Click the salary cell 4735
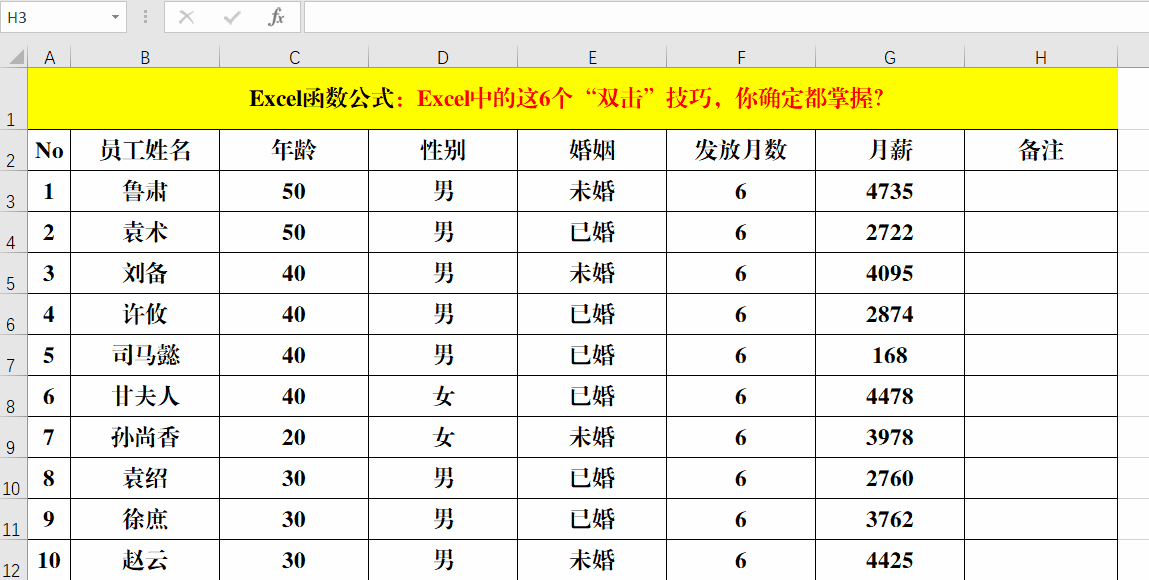This screenshot has width=1149, height=580. coord(890,192)
